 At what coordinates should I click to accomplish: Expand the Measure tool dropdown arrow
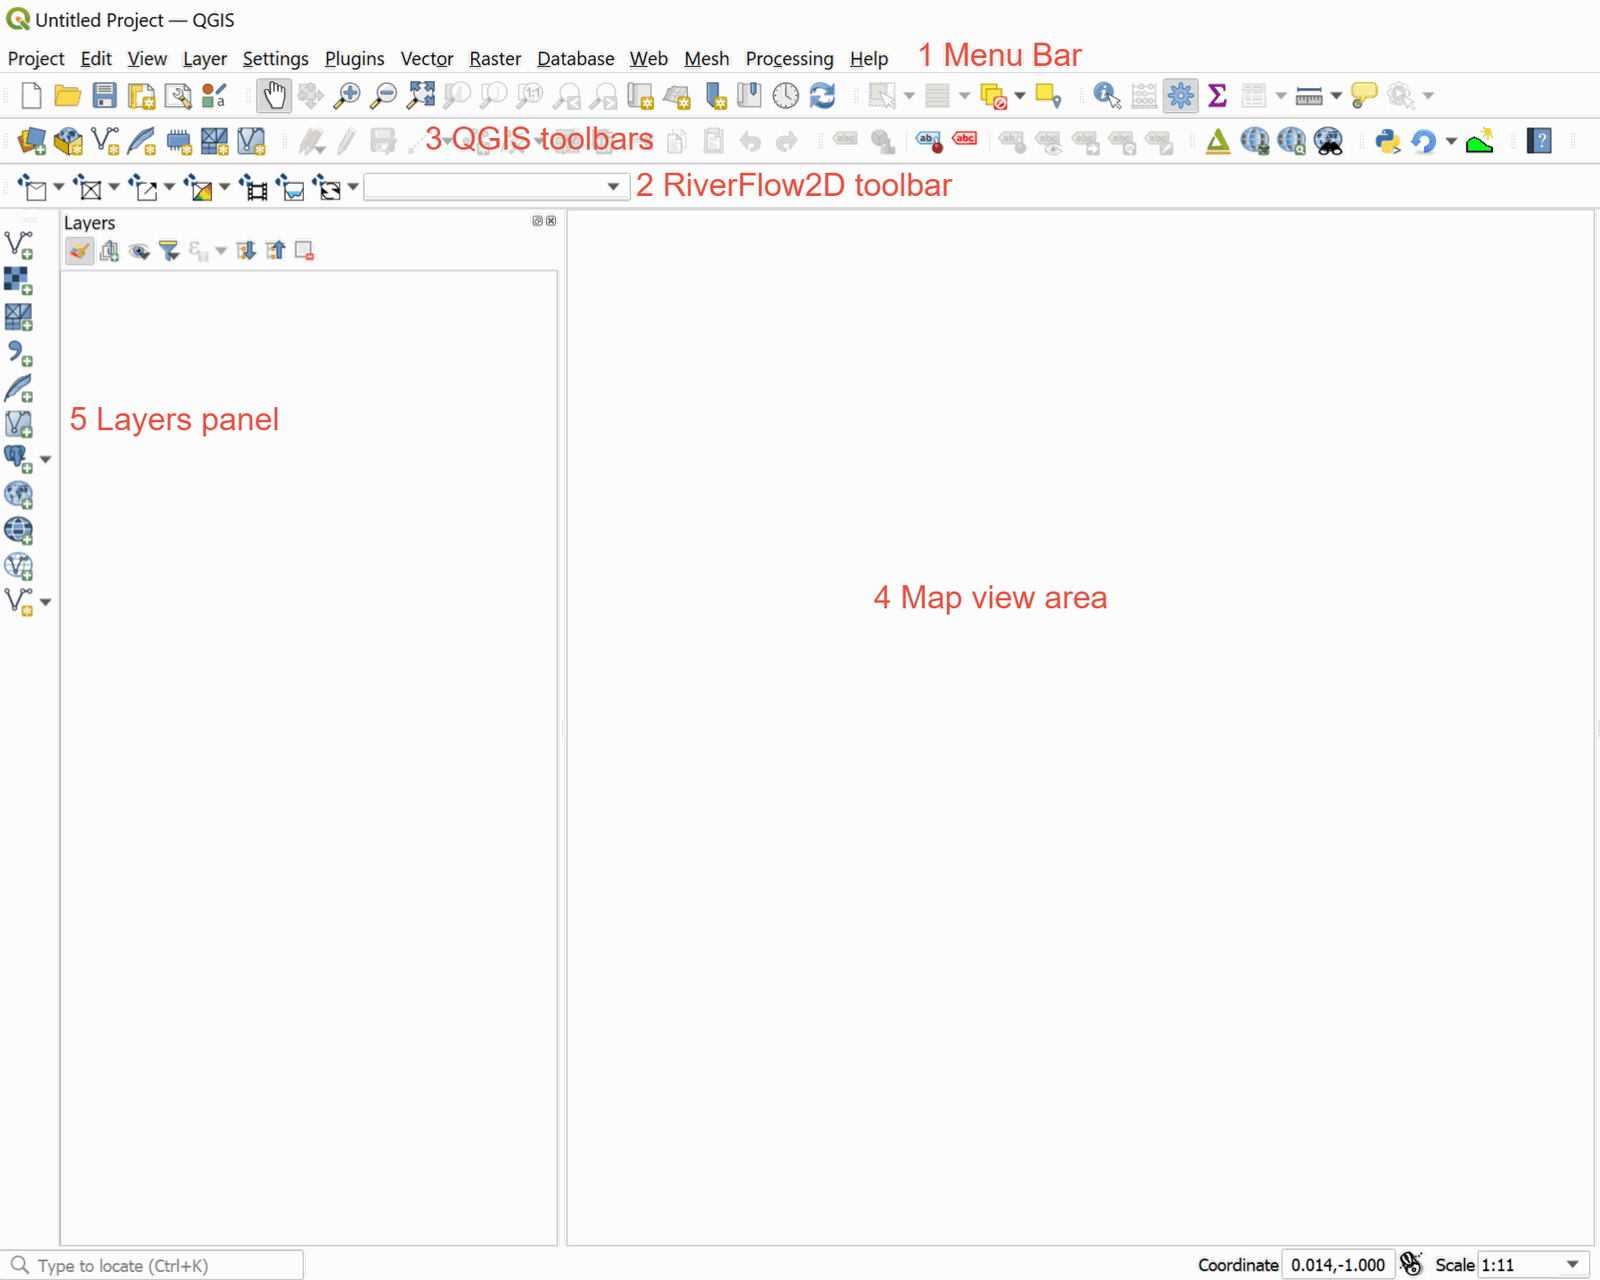tap(1336, 96)
